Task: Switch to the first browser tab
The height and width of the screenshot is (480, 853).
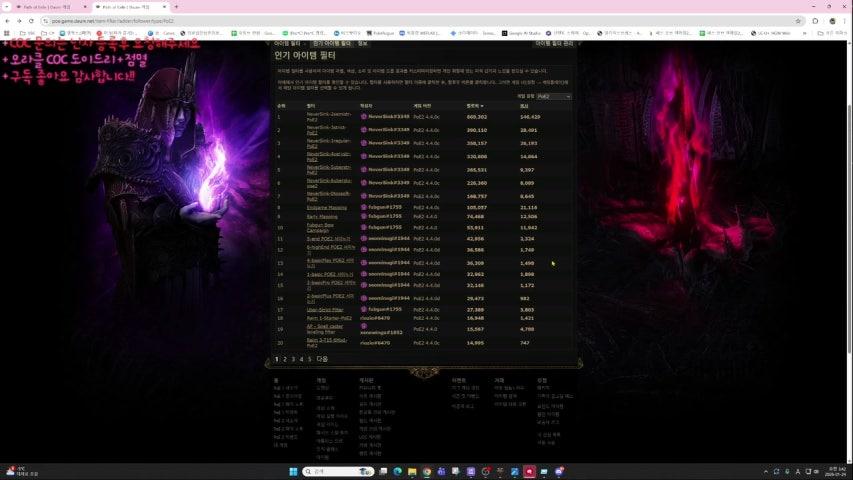Action: click(x=40, y=6)
